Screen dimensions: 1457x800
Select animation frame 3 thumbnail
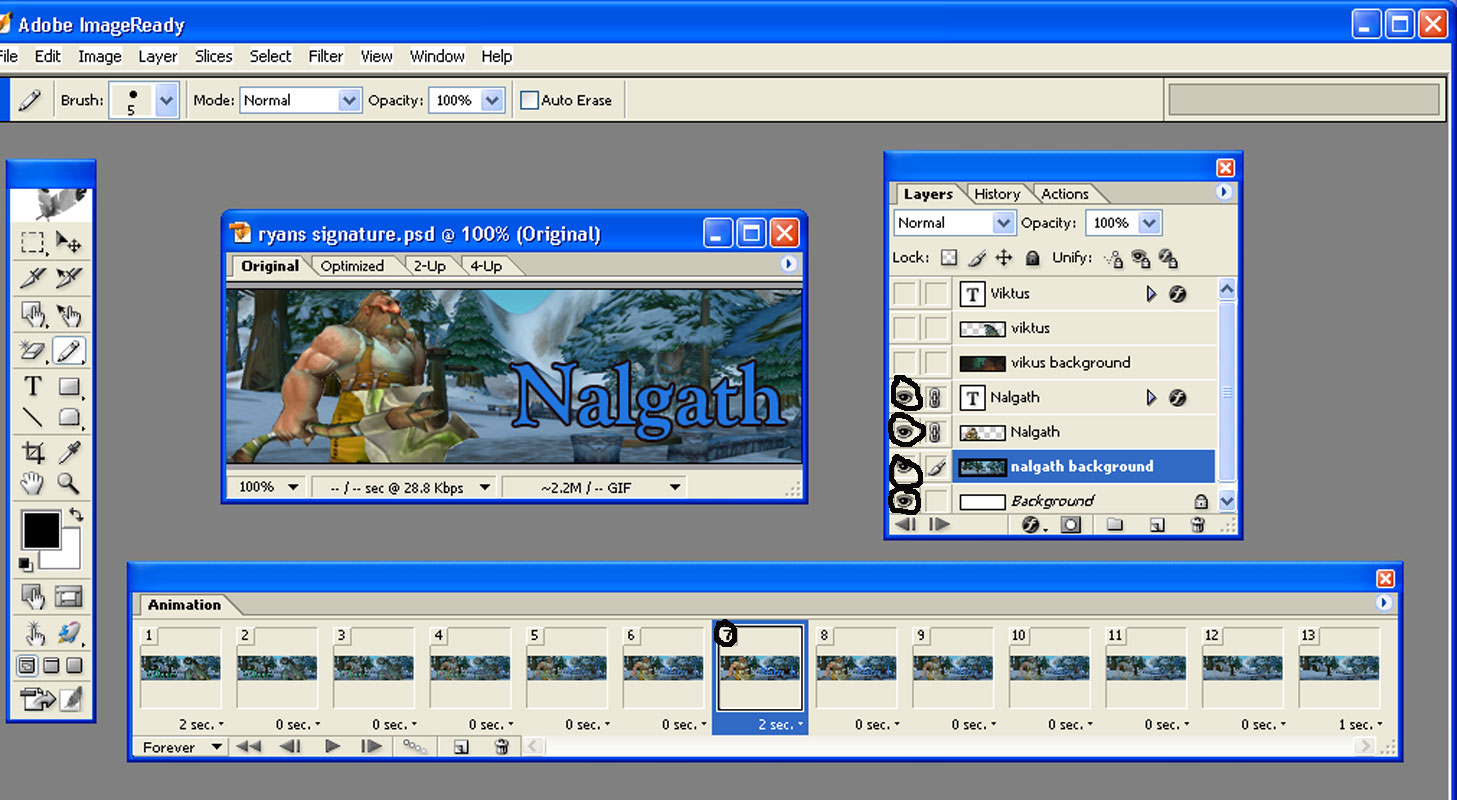[x=373, y=667]
